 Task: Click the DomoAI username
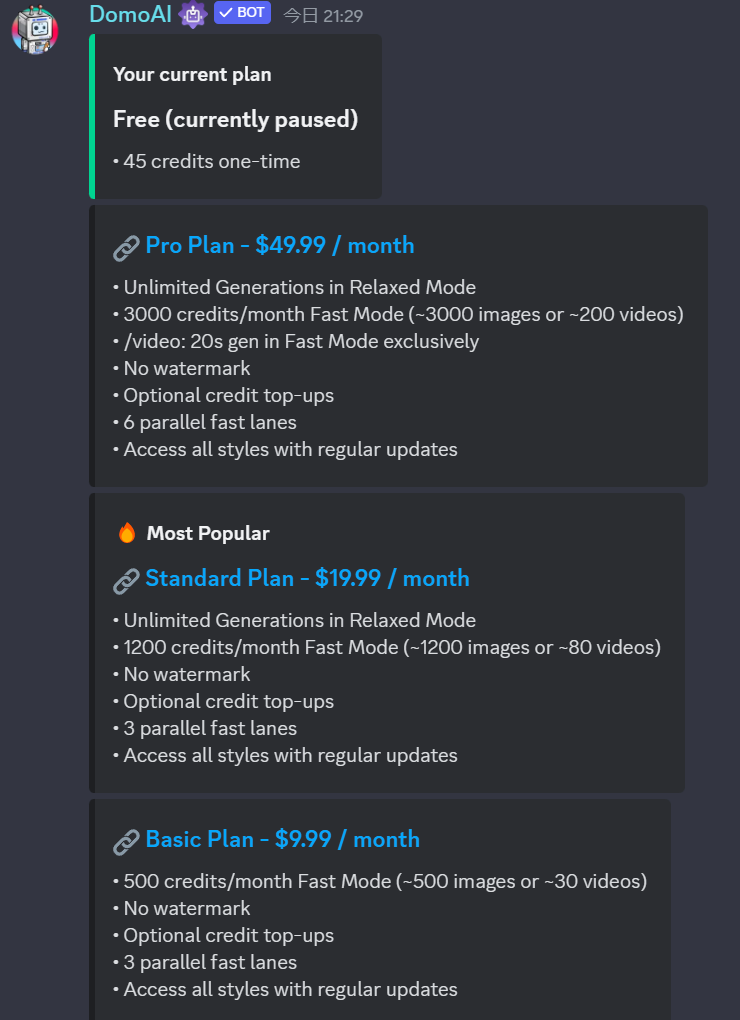(131, 14)
